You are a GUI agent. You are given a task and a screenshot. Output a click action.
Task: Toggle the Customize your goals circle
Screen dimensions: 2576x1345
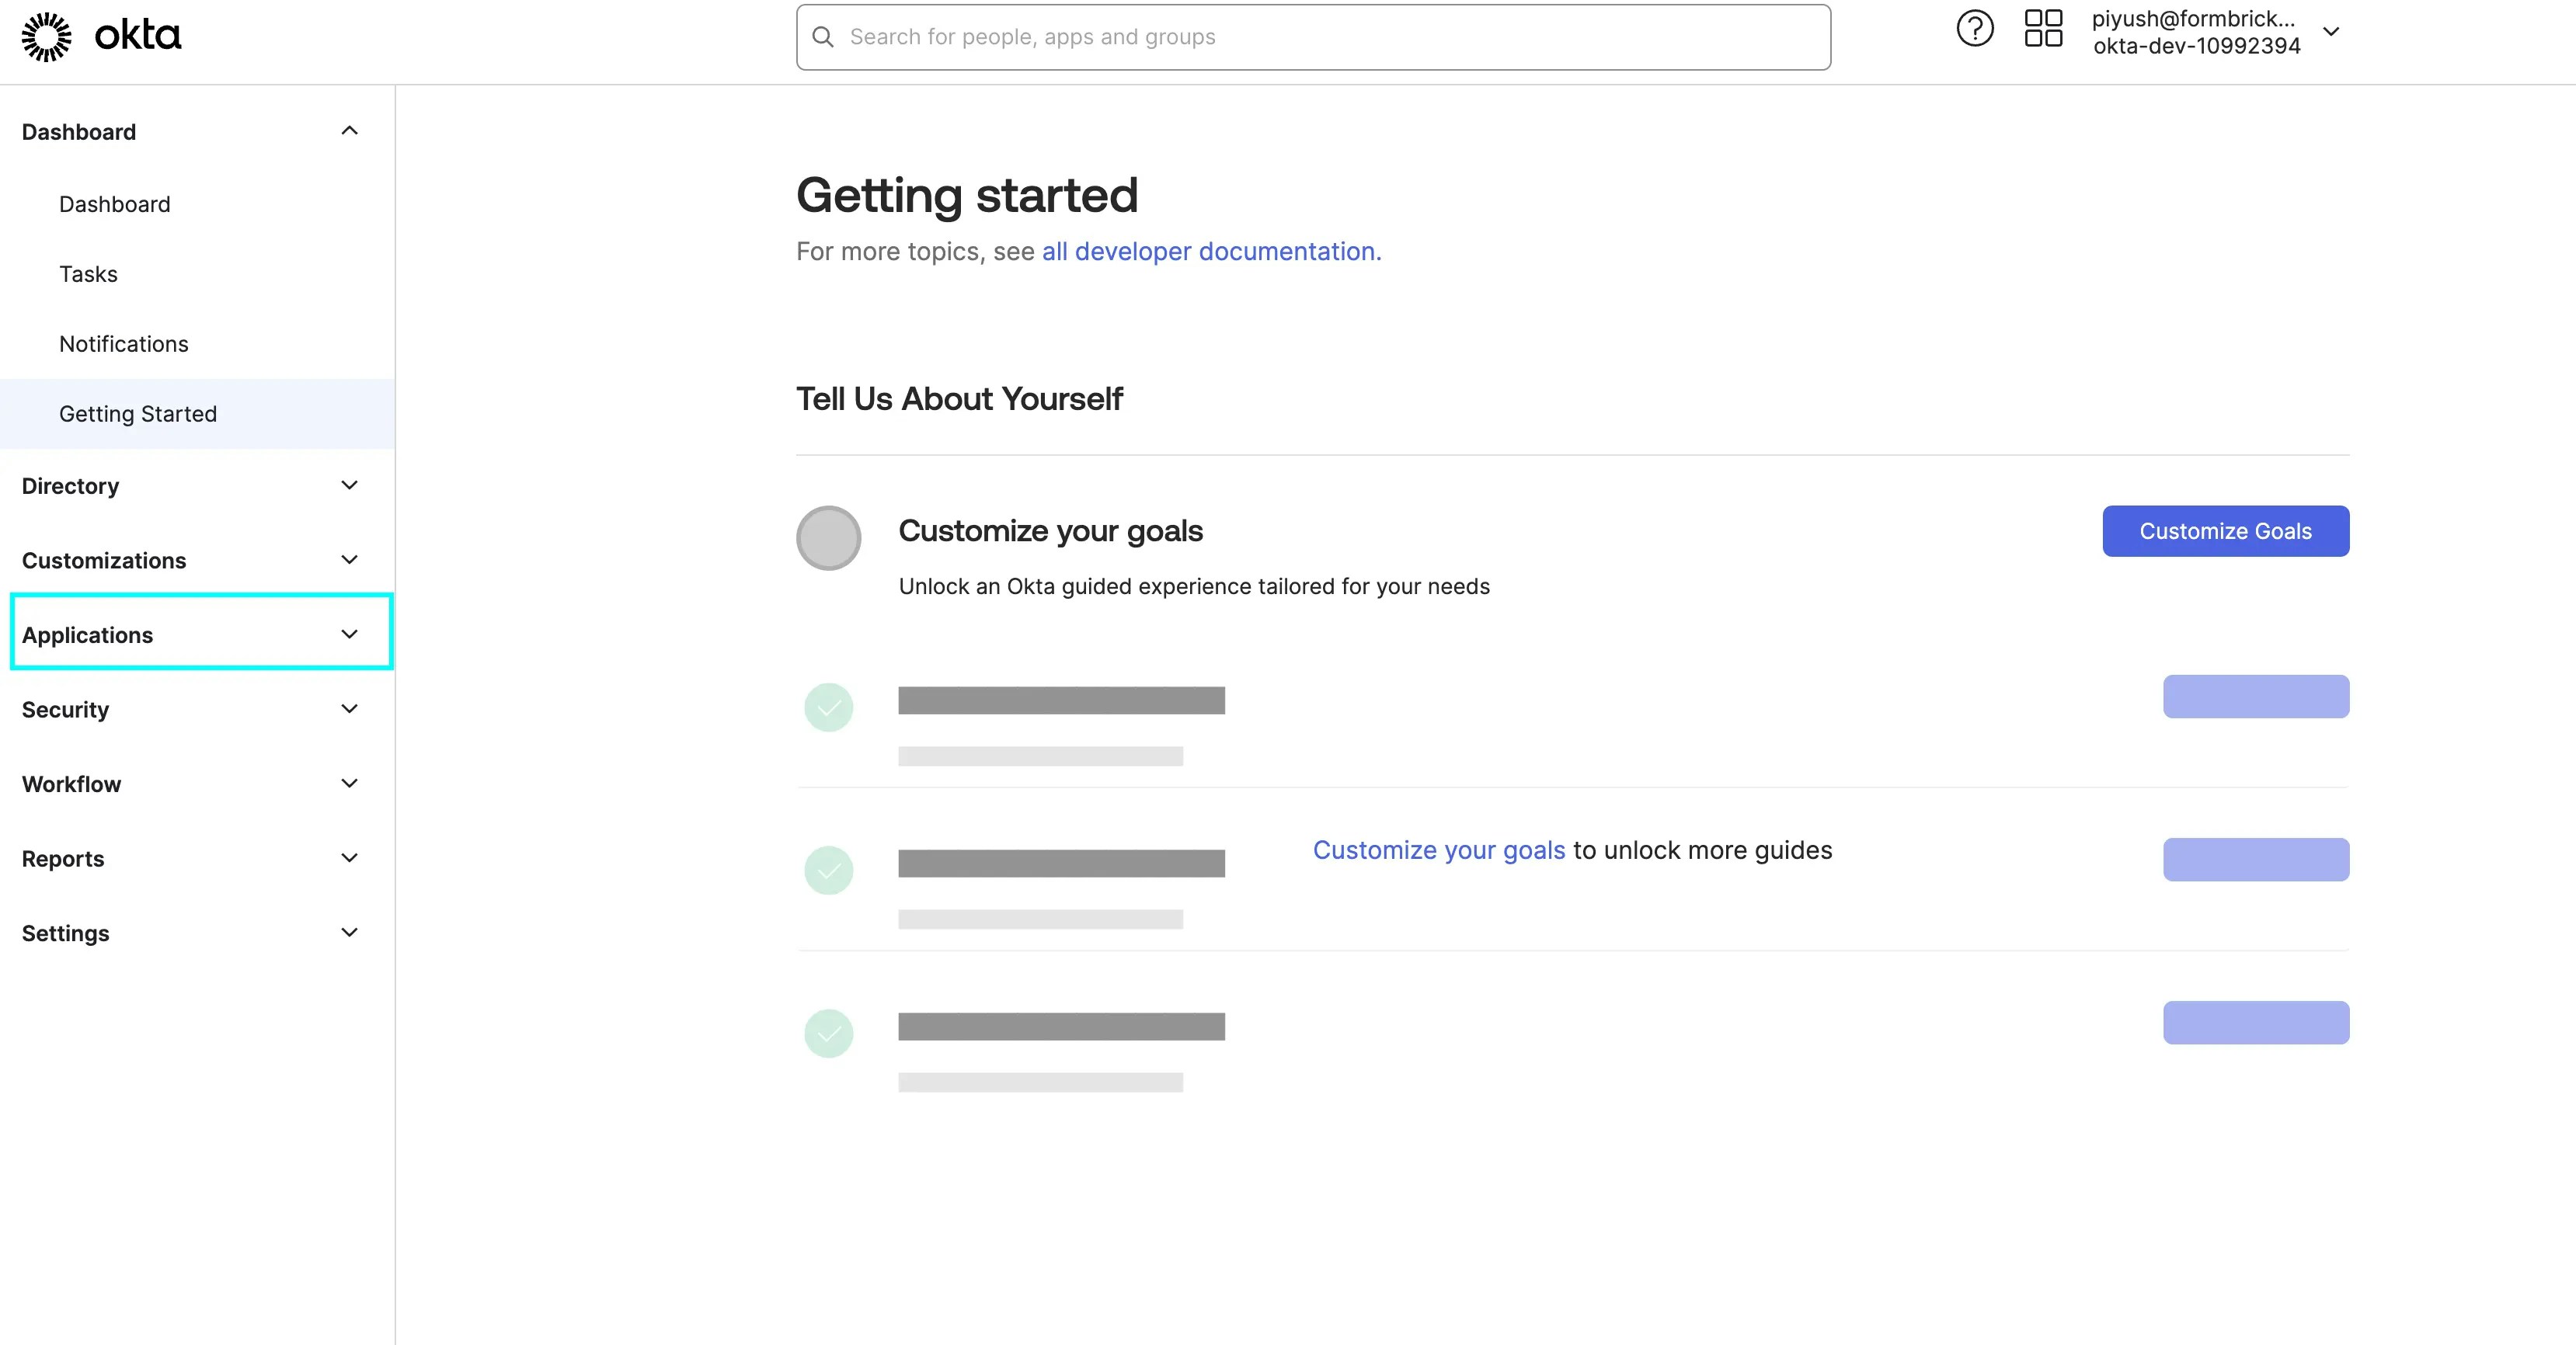828,538
